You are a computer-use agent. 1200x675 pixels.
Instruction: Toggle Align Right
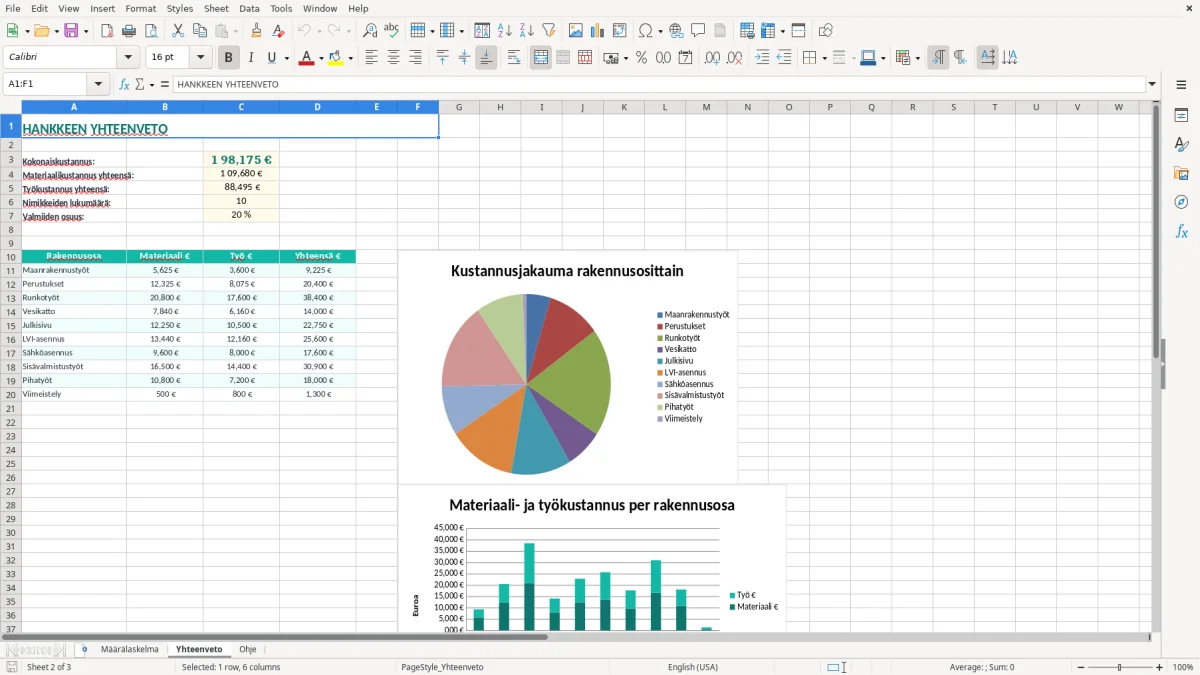click(x=416, y=58)
